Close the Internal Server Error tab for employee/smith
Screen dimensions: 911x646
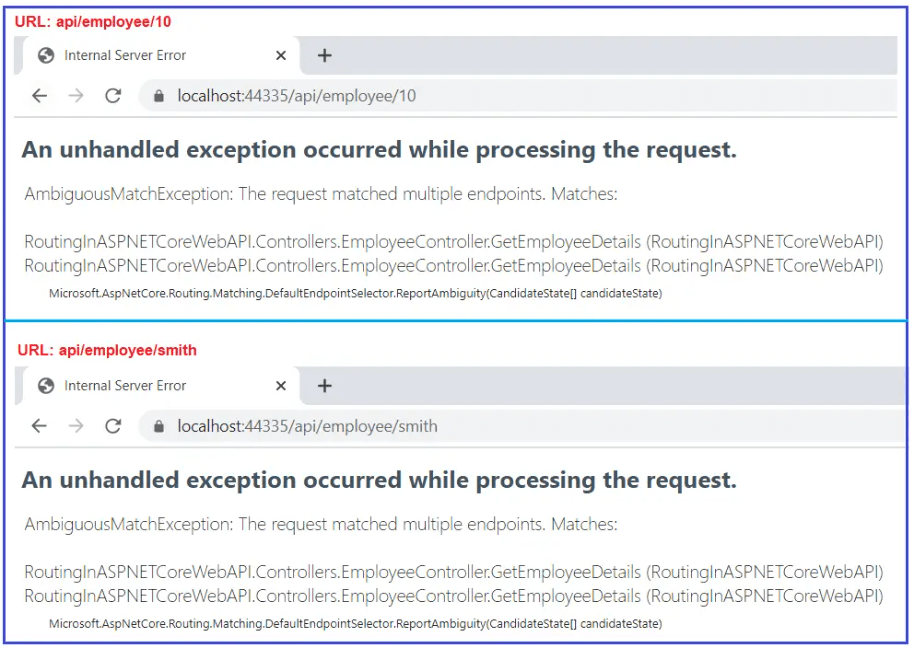[281, 386]
